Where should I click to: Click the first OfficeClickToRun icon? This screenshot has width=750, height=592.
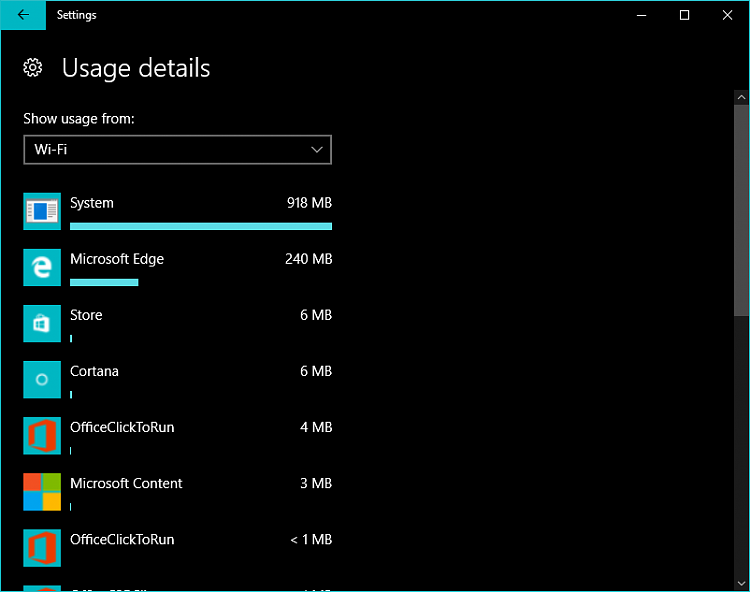point(42,435)
